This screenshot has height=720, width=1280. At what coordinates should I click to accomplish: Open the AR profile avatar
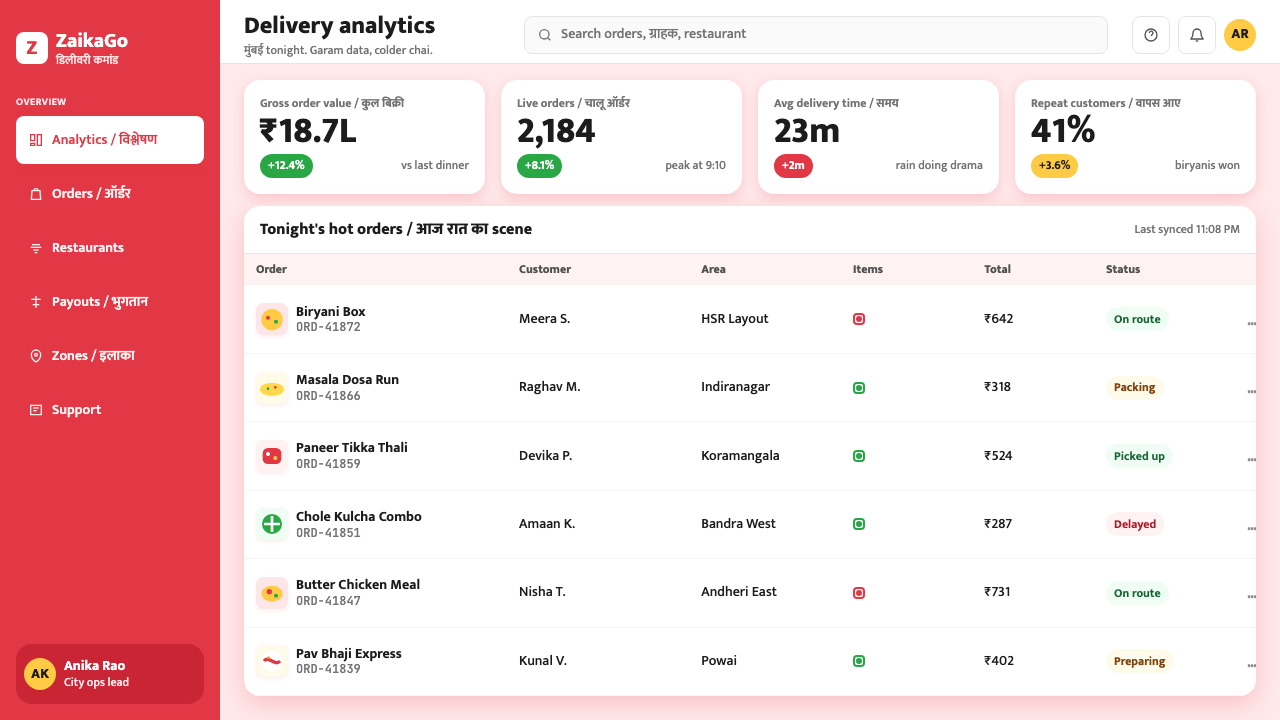[x=1240, y=35]
